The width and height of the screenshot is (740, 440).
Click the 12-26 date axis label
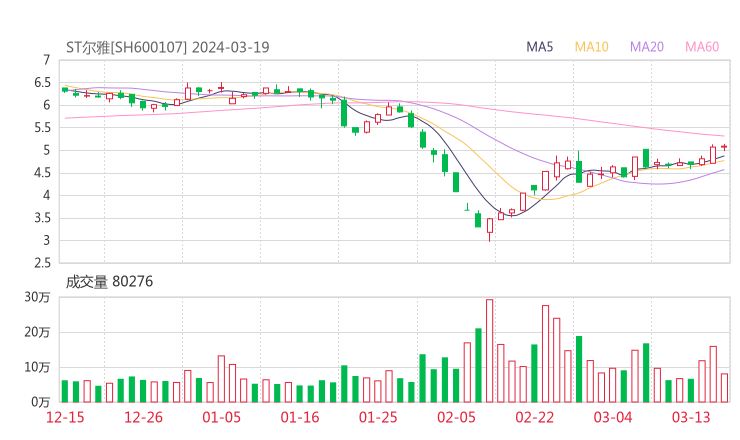pyautogui.click(x=143, y=417)
